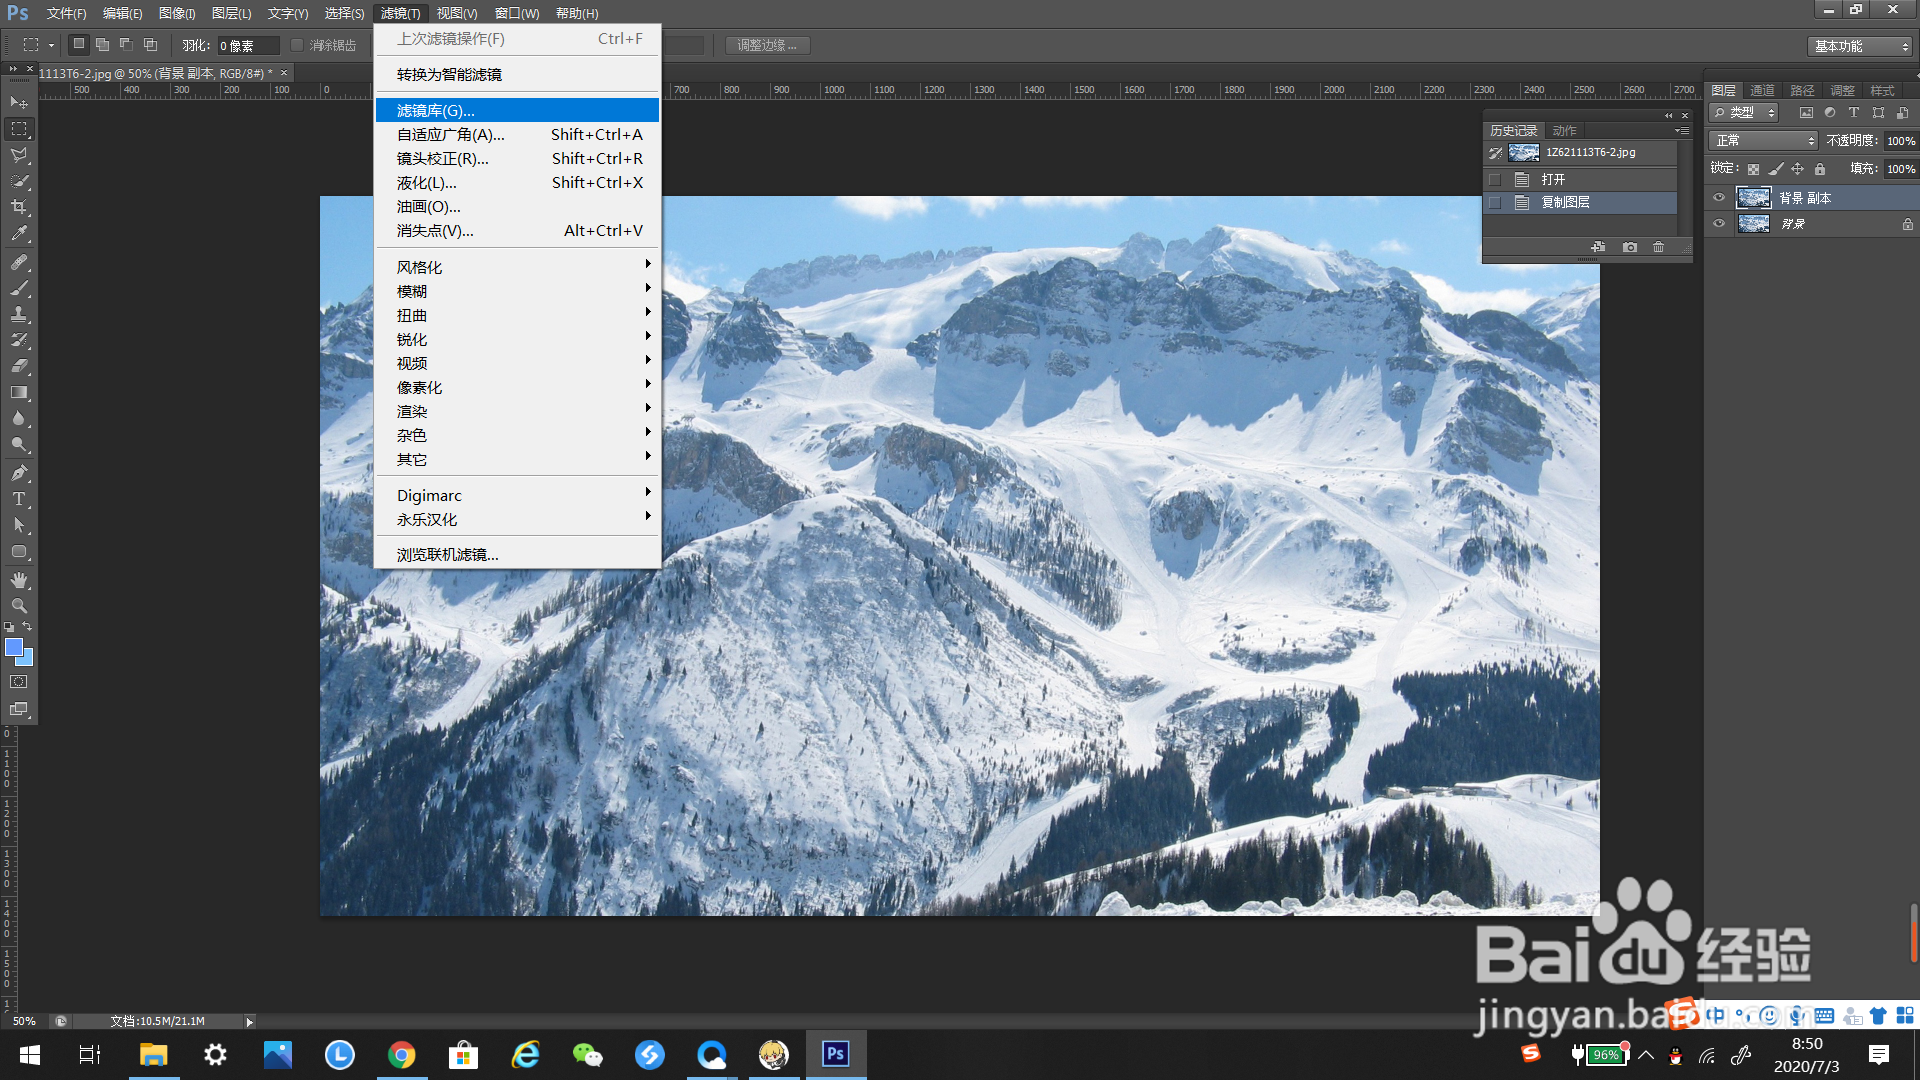Set history brush source on 打开 state
The height and width of the screenshot is (1080, 1920).
tap(1495, 180)
